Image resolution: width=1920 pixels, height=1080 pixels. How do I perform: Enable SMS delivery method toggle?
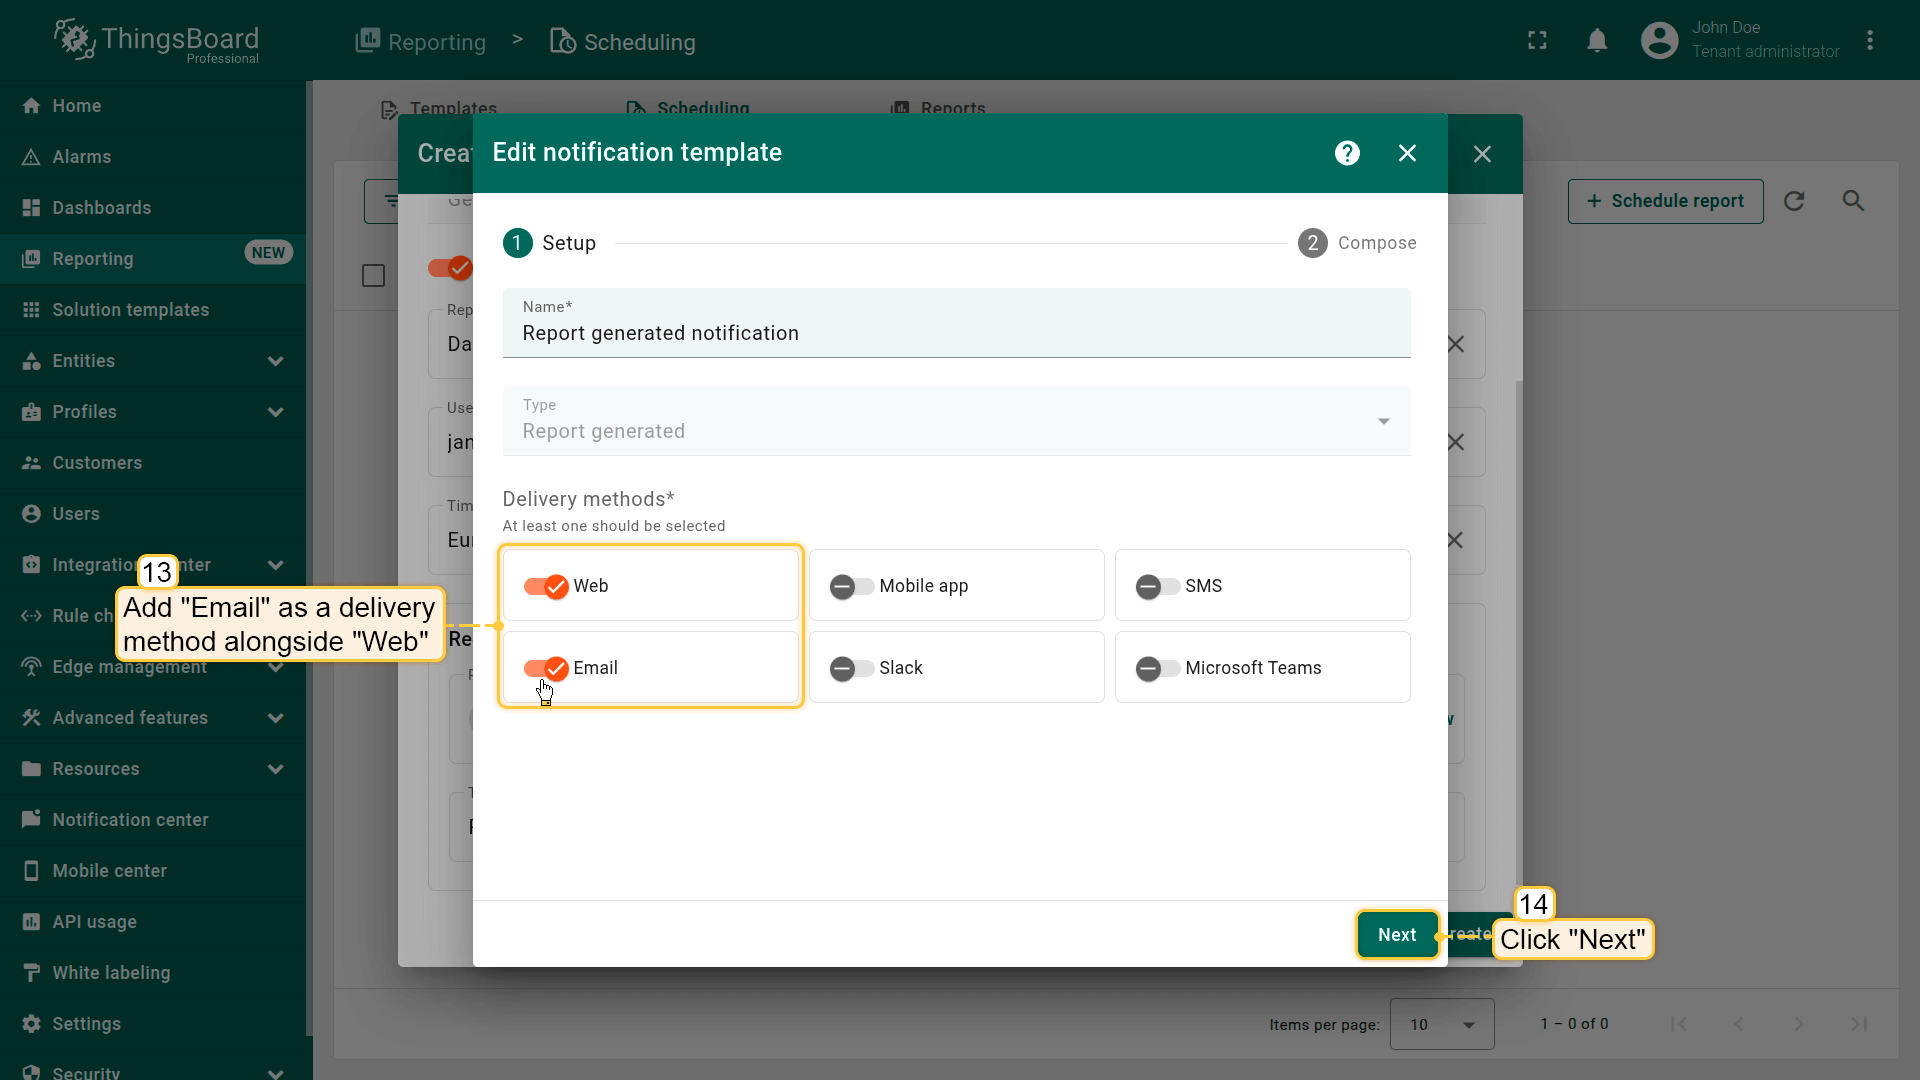click(x=1157, y=586)
